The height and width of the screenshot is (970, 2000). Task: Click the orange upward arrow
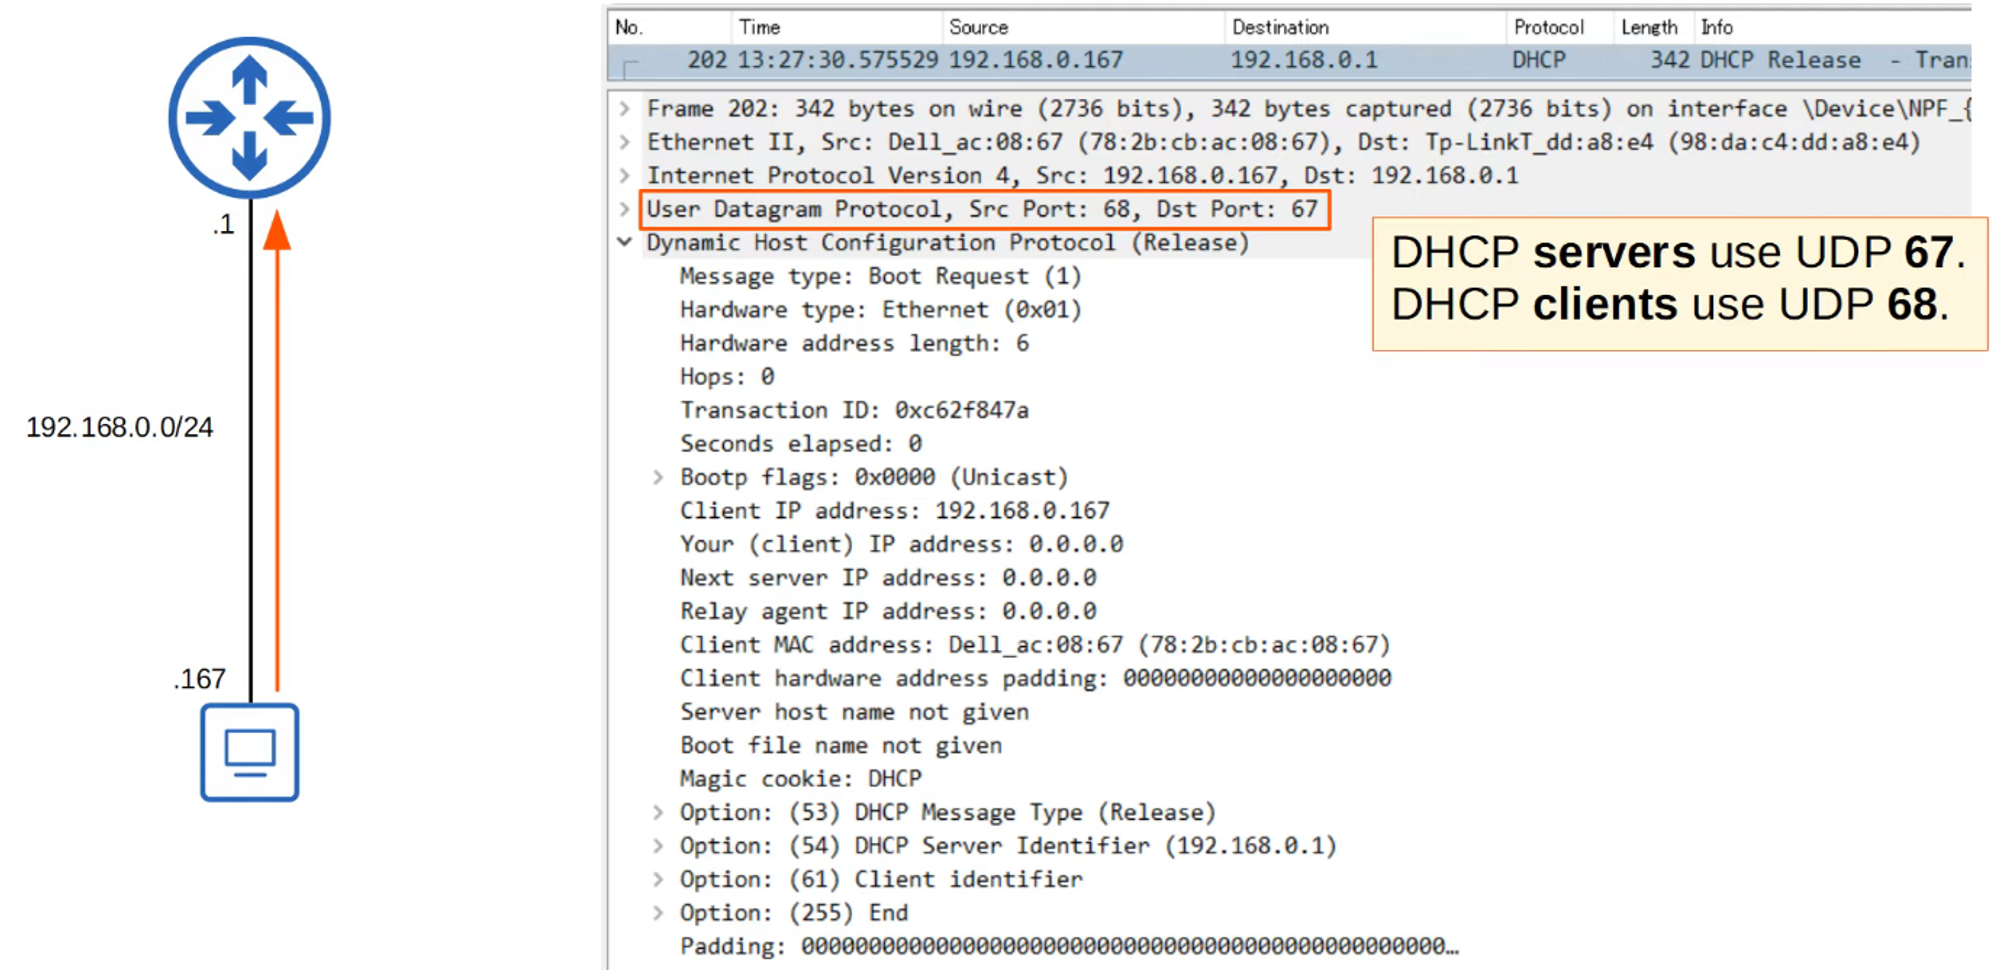[x=278, y=450]
